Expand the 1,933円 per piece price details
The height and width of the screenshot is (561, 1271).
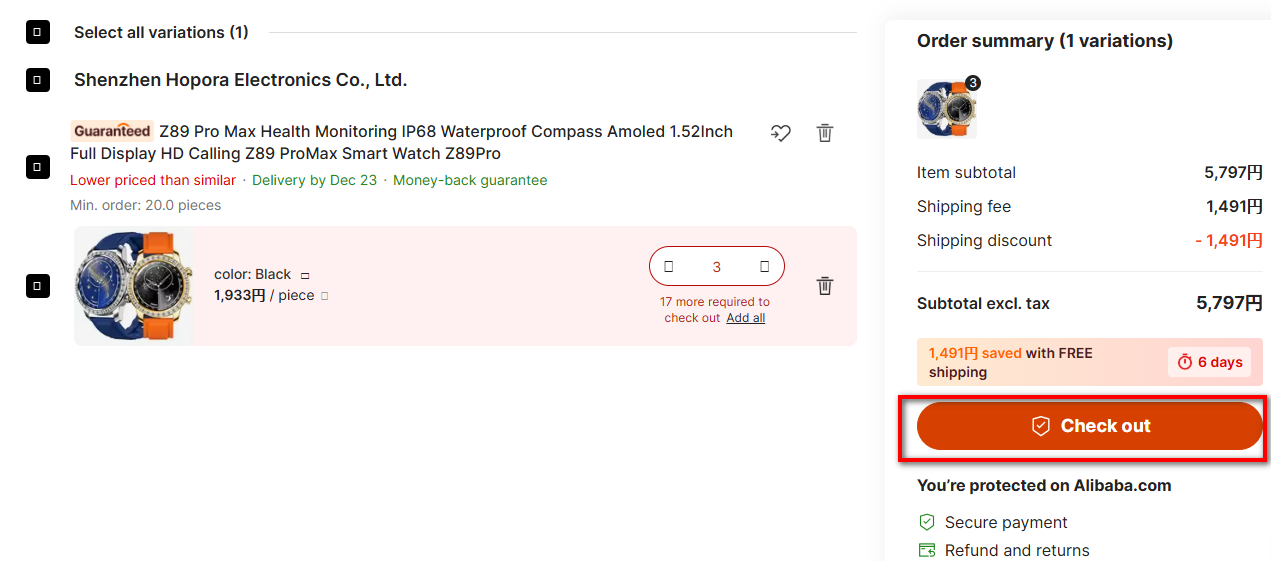point(325,296)
